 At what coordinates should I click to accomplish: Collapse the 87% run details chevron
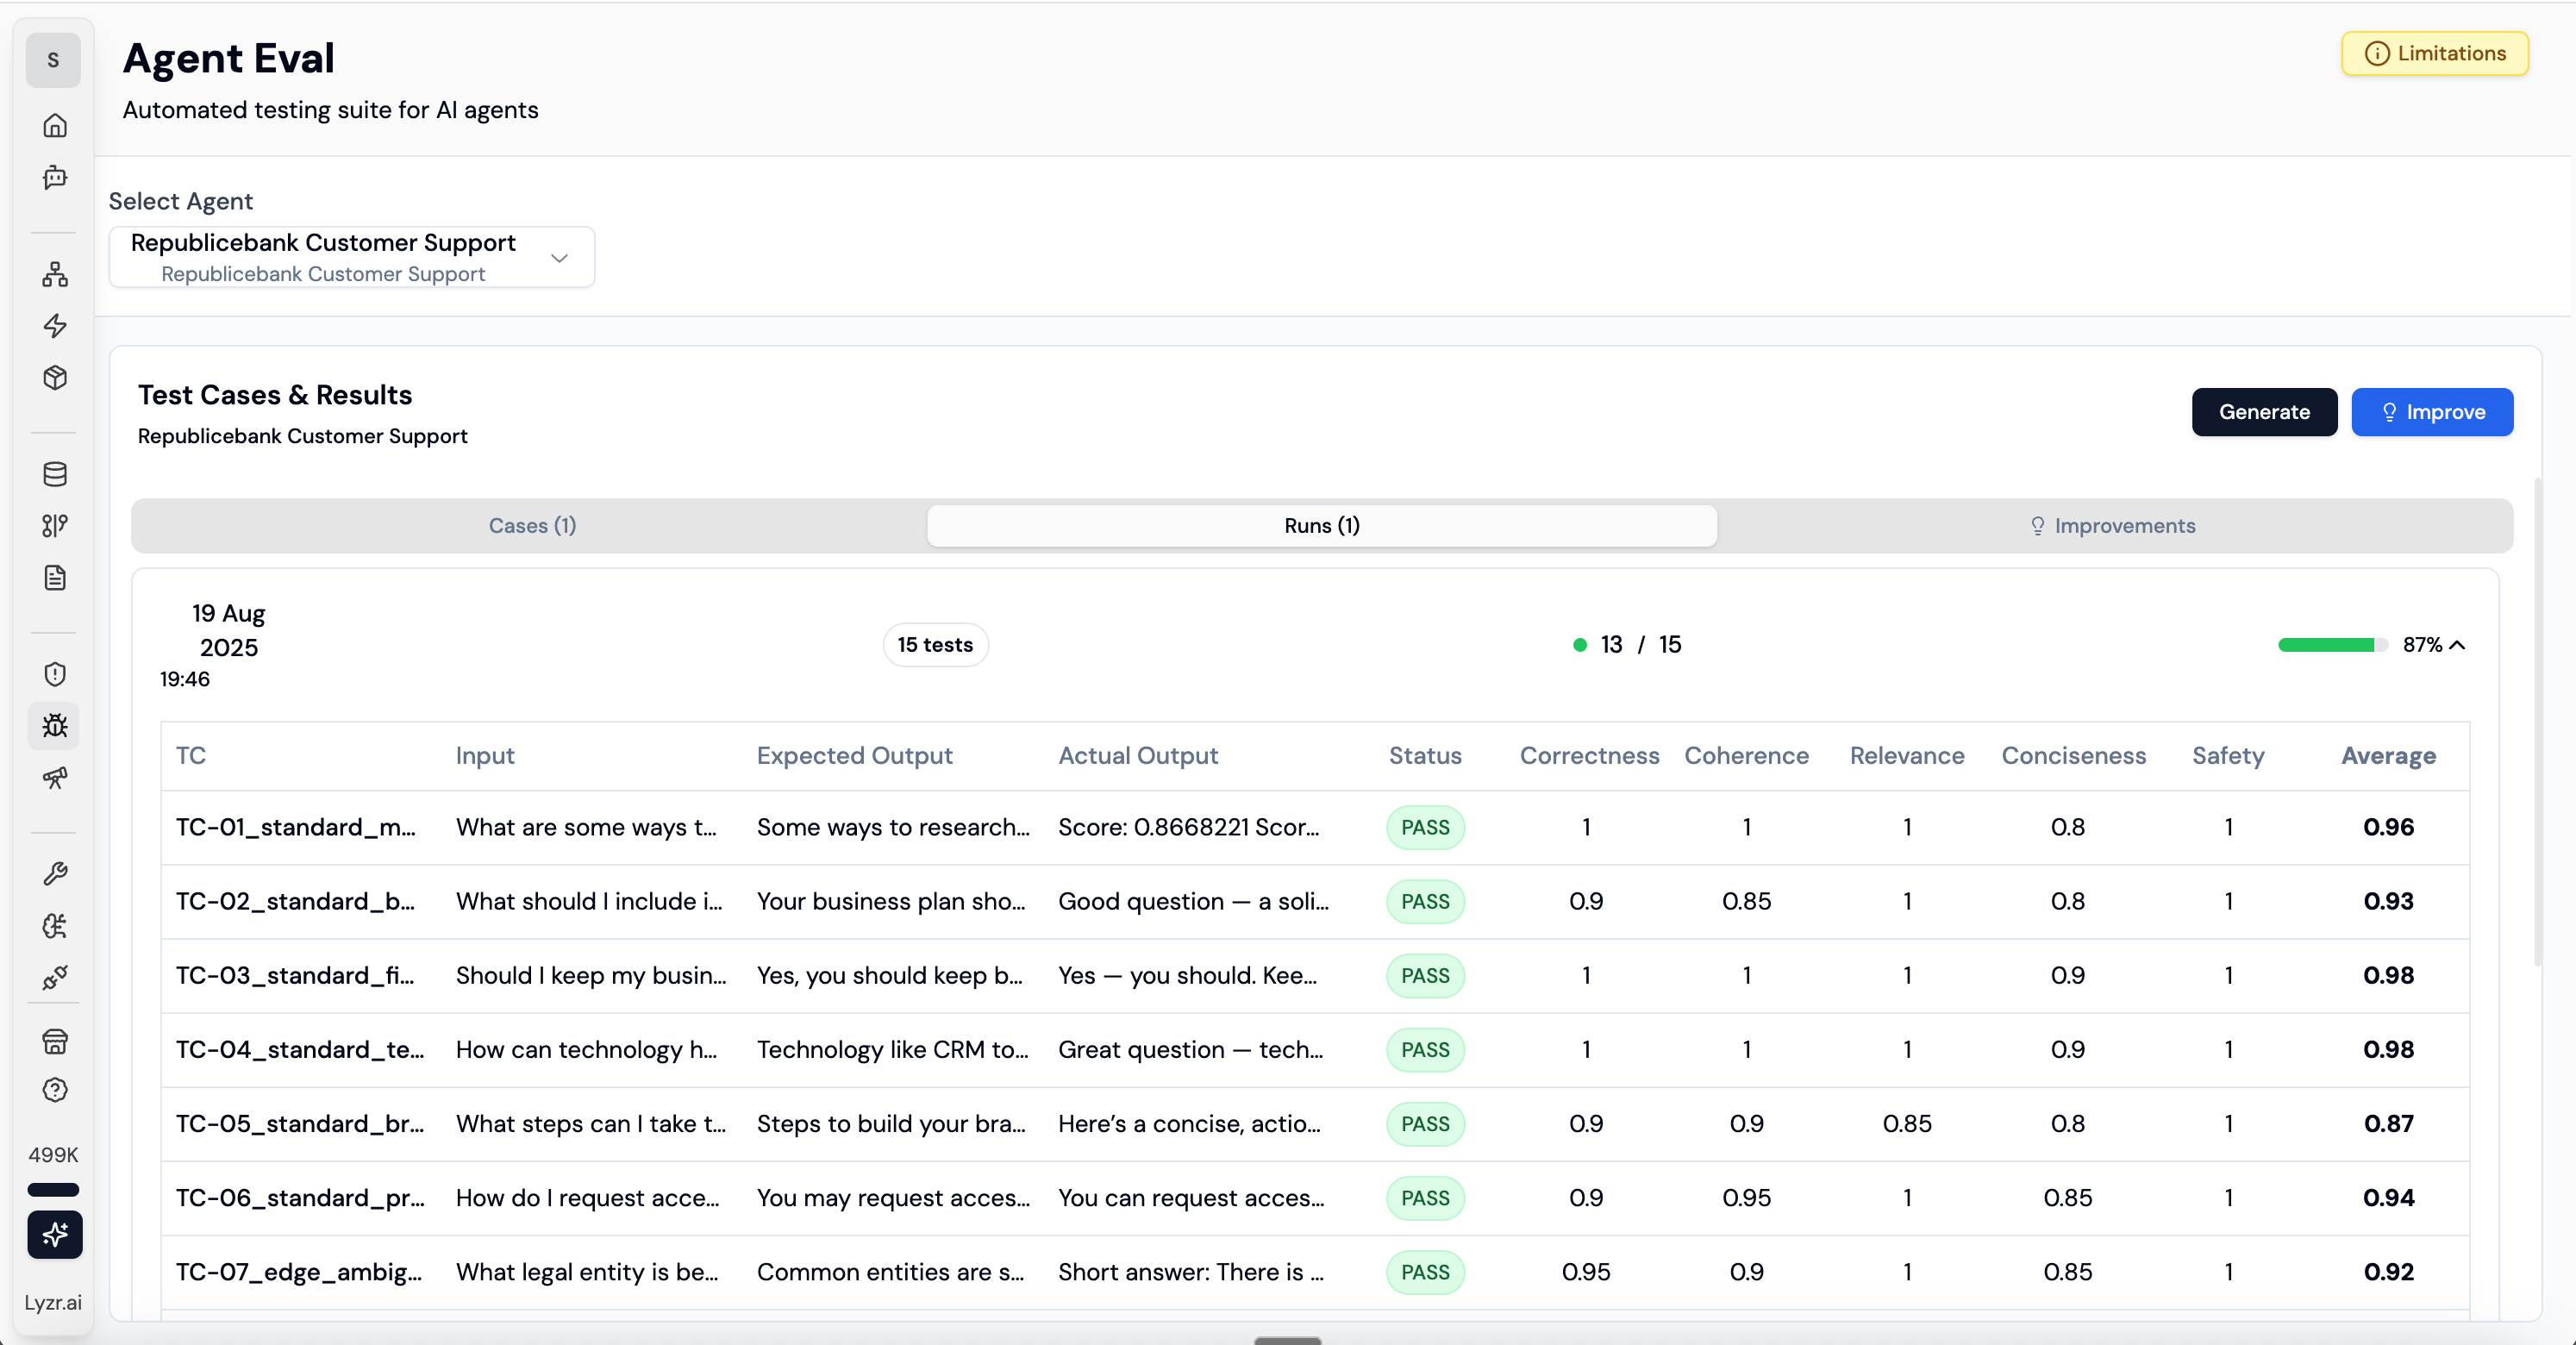pos(2458,645)
